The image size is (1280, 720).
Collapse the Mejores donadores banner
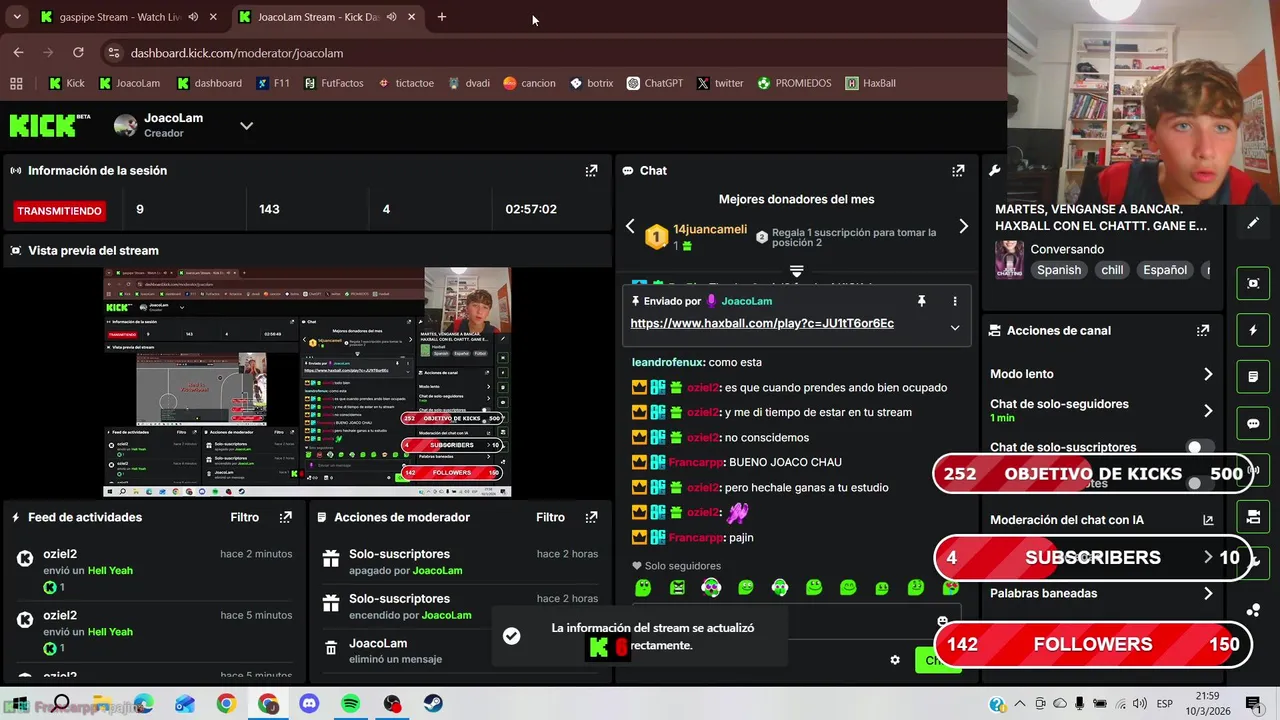(x=797, y=271)
